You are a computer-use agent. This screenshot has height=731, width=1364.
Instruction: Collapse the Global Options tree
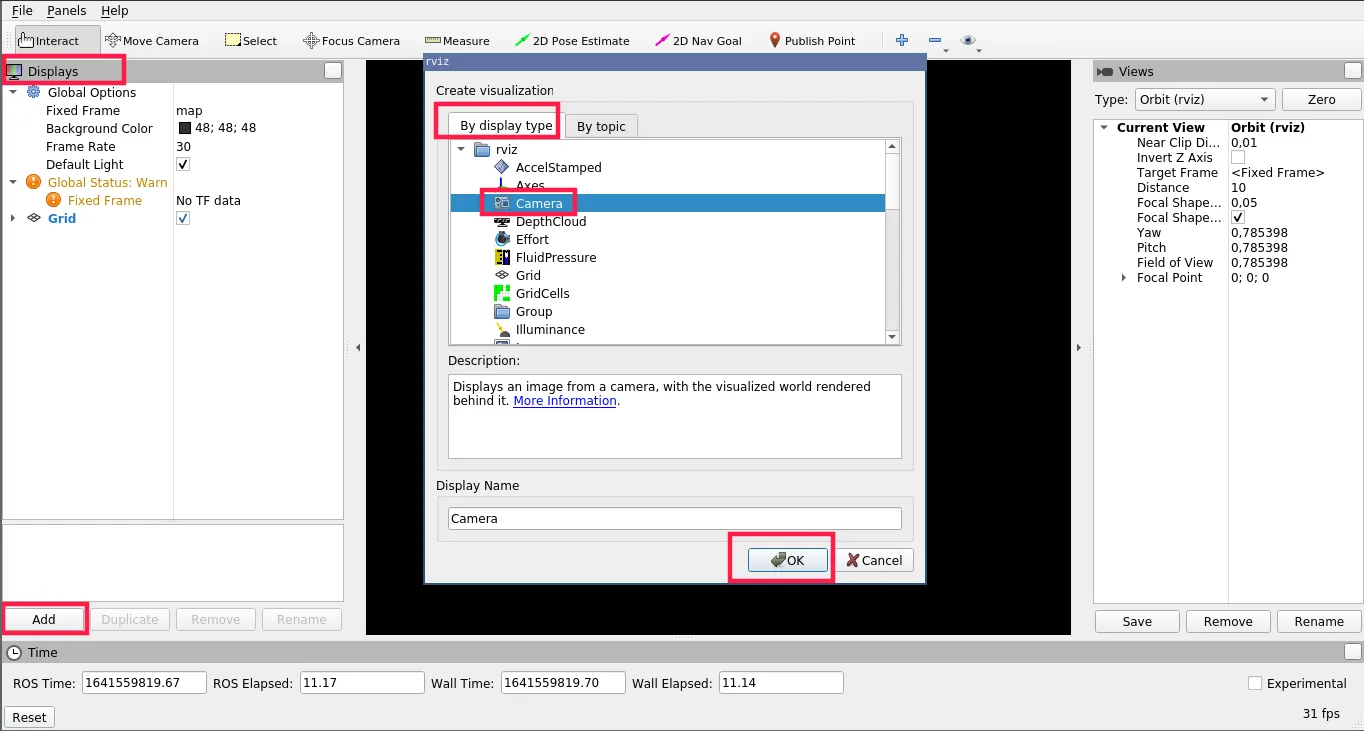pos(13,93)
